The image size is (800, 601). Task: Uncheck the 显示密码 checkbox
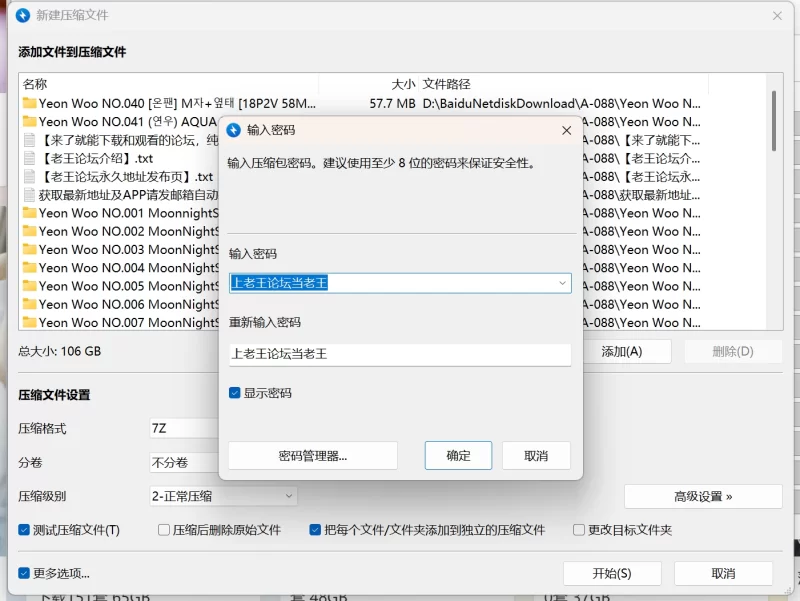(x=235, y=393)
